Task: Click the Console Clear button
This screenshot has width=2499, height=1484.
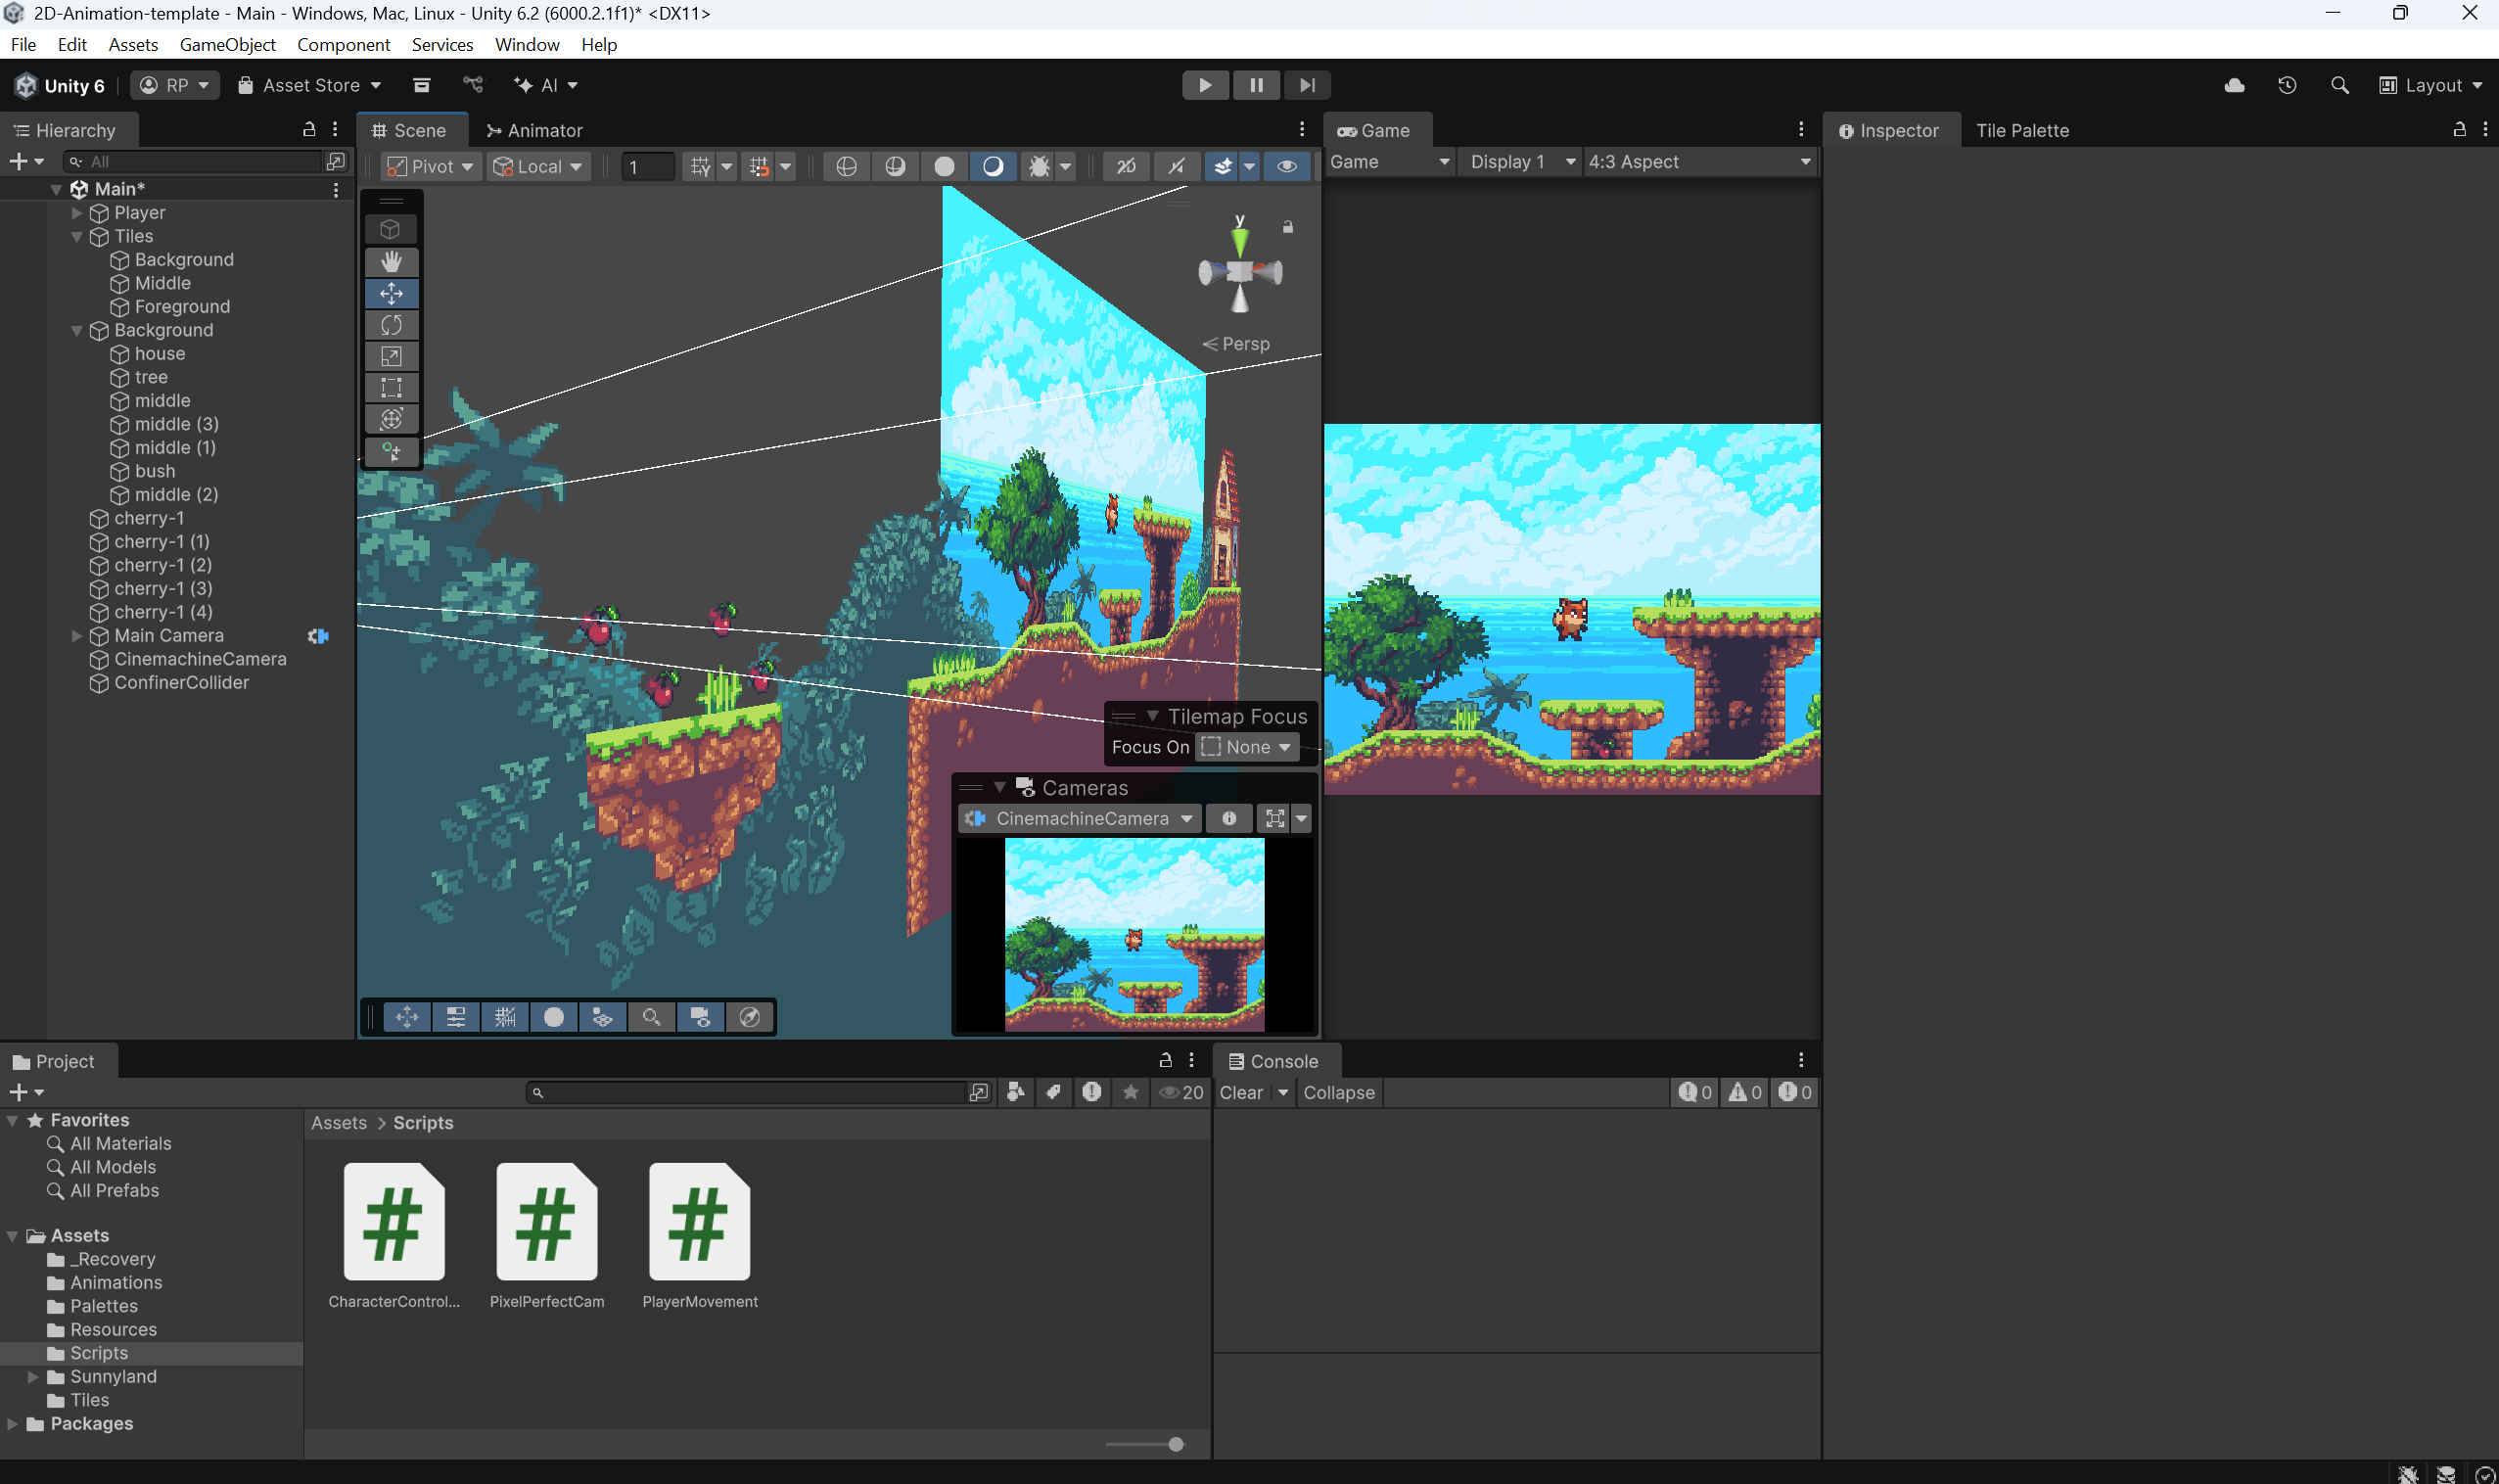Action: [1241, 1093]
